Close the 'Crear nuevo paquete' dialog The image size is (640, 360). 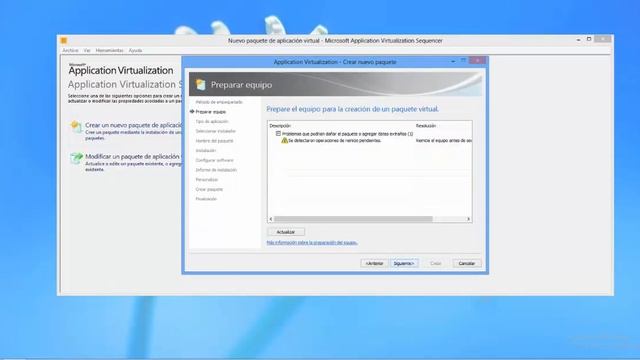(x=477, y=61)
